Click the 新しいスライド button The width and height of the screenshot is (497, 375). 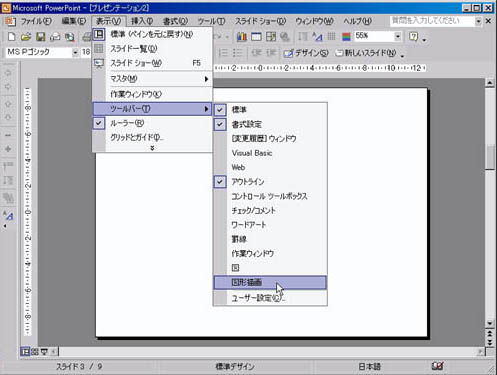click(366, 53)
